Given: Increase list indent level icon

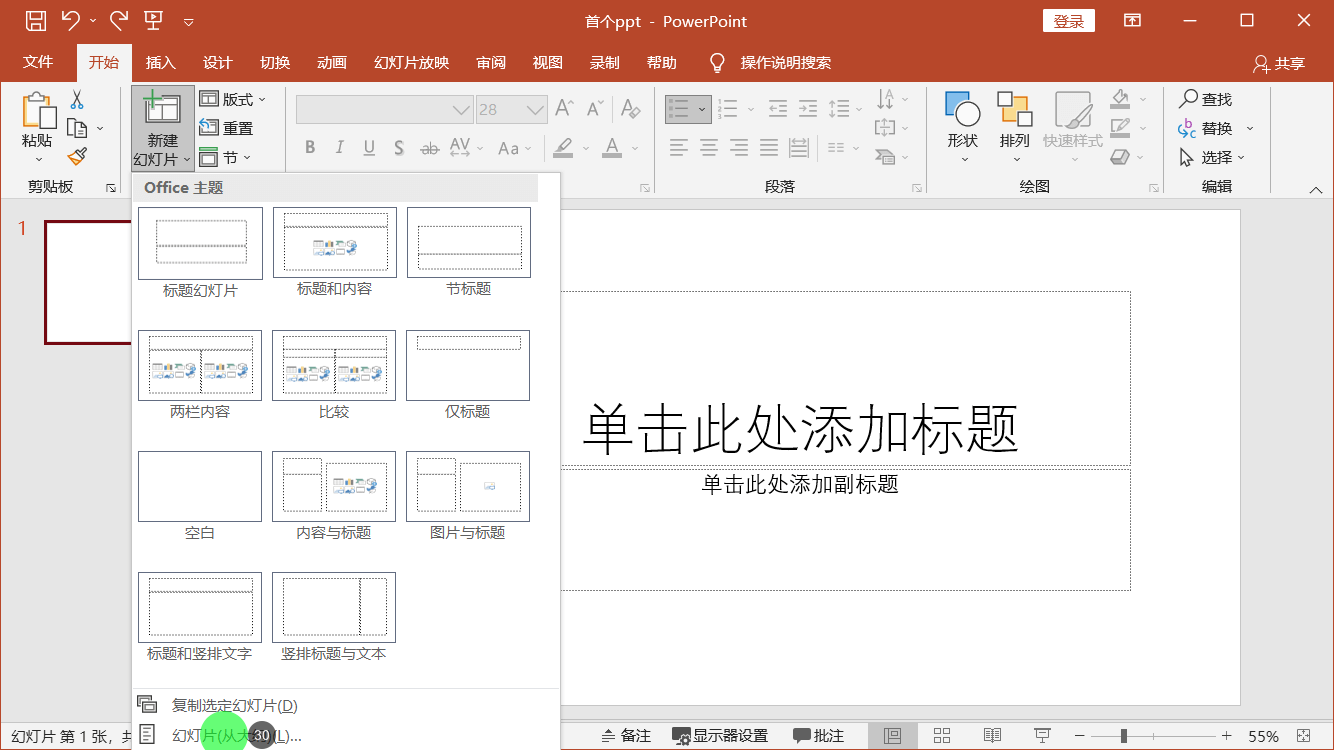Looking at the screenshot, I should pyautogui.click(x=808, y=109).
